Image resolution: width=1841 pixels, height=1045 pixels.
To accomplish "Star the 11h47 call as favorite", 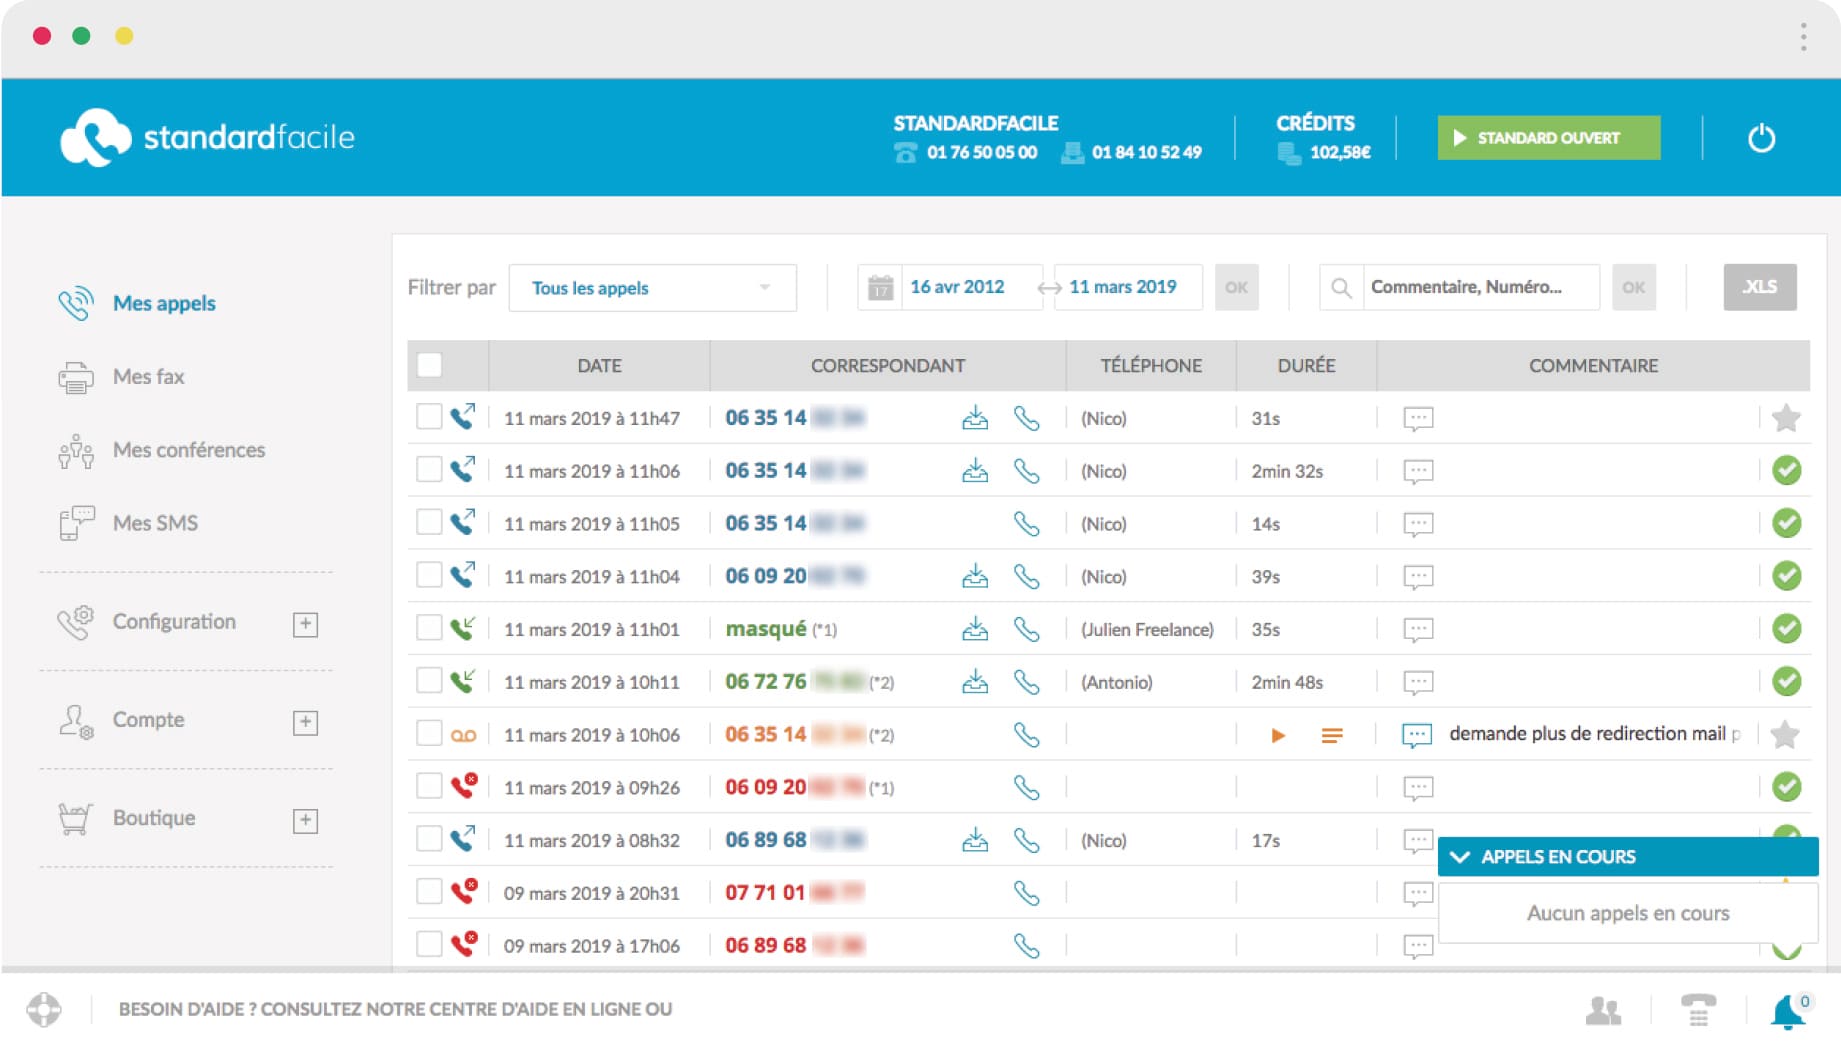I will [x=1786, y=418].
